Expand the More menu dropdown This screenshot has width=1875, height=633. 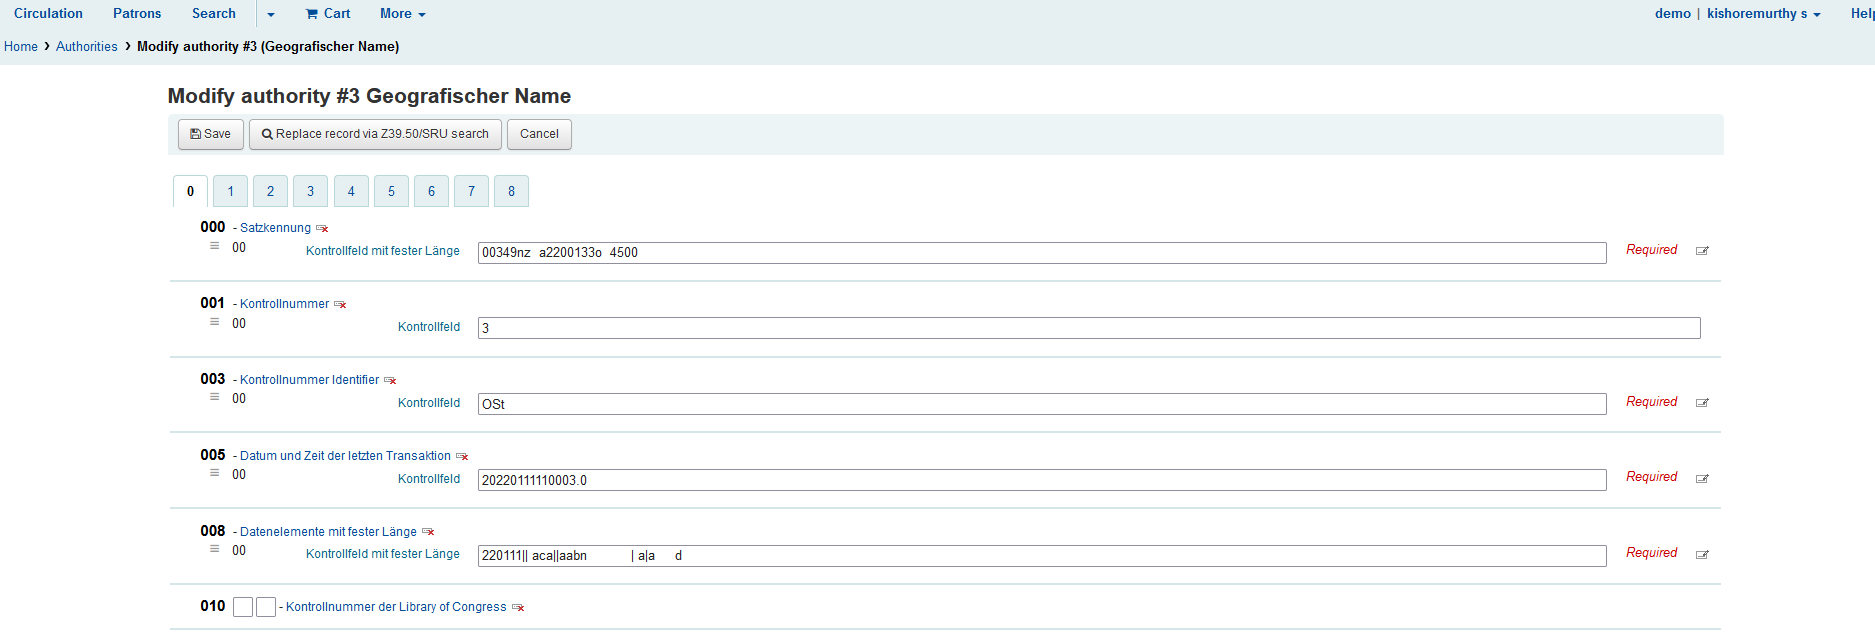click(402, 14)
